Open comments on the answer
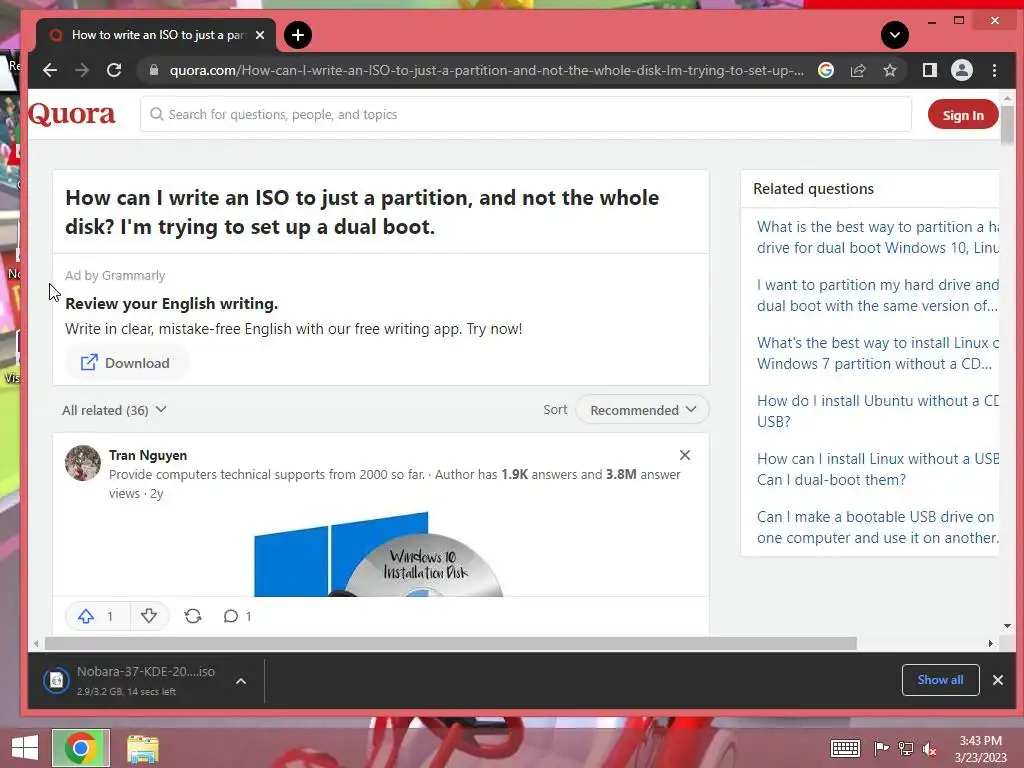Screen dimensions: 1024x768 click(x=237, y=616)
